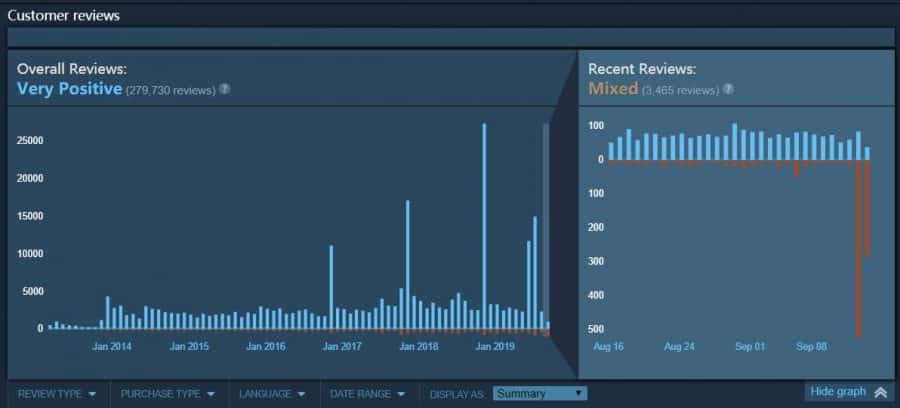Click the double-chevron icon beside Hide graph
Screen dimensions: 900x408
pos(880,393)
